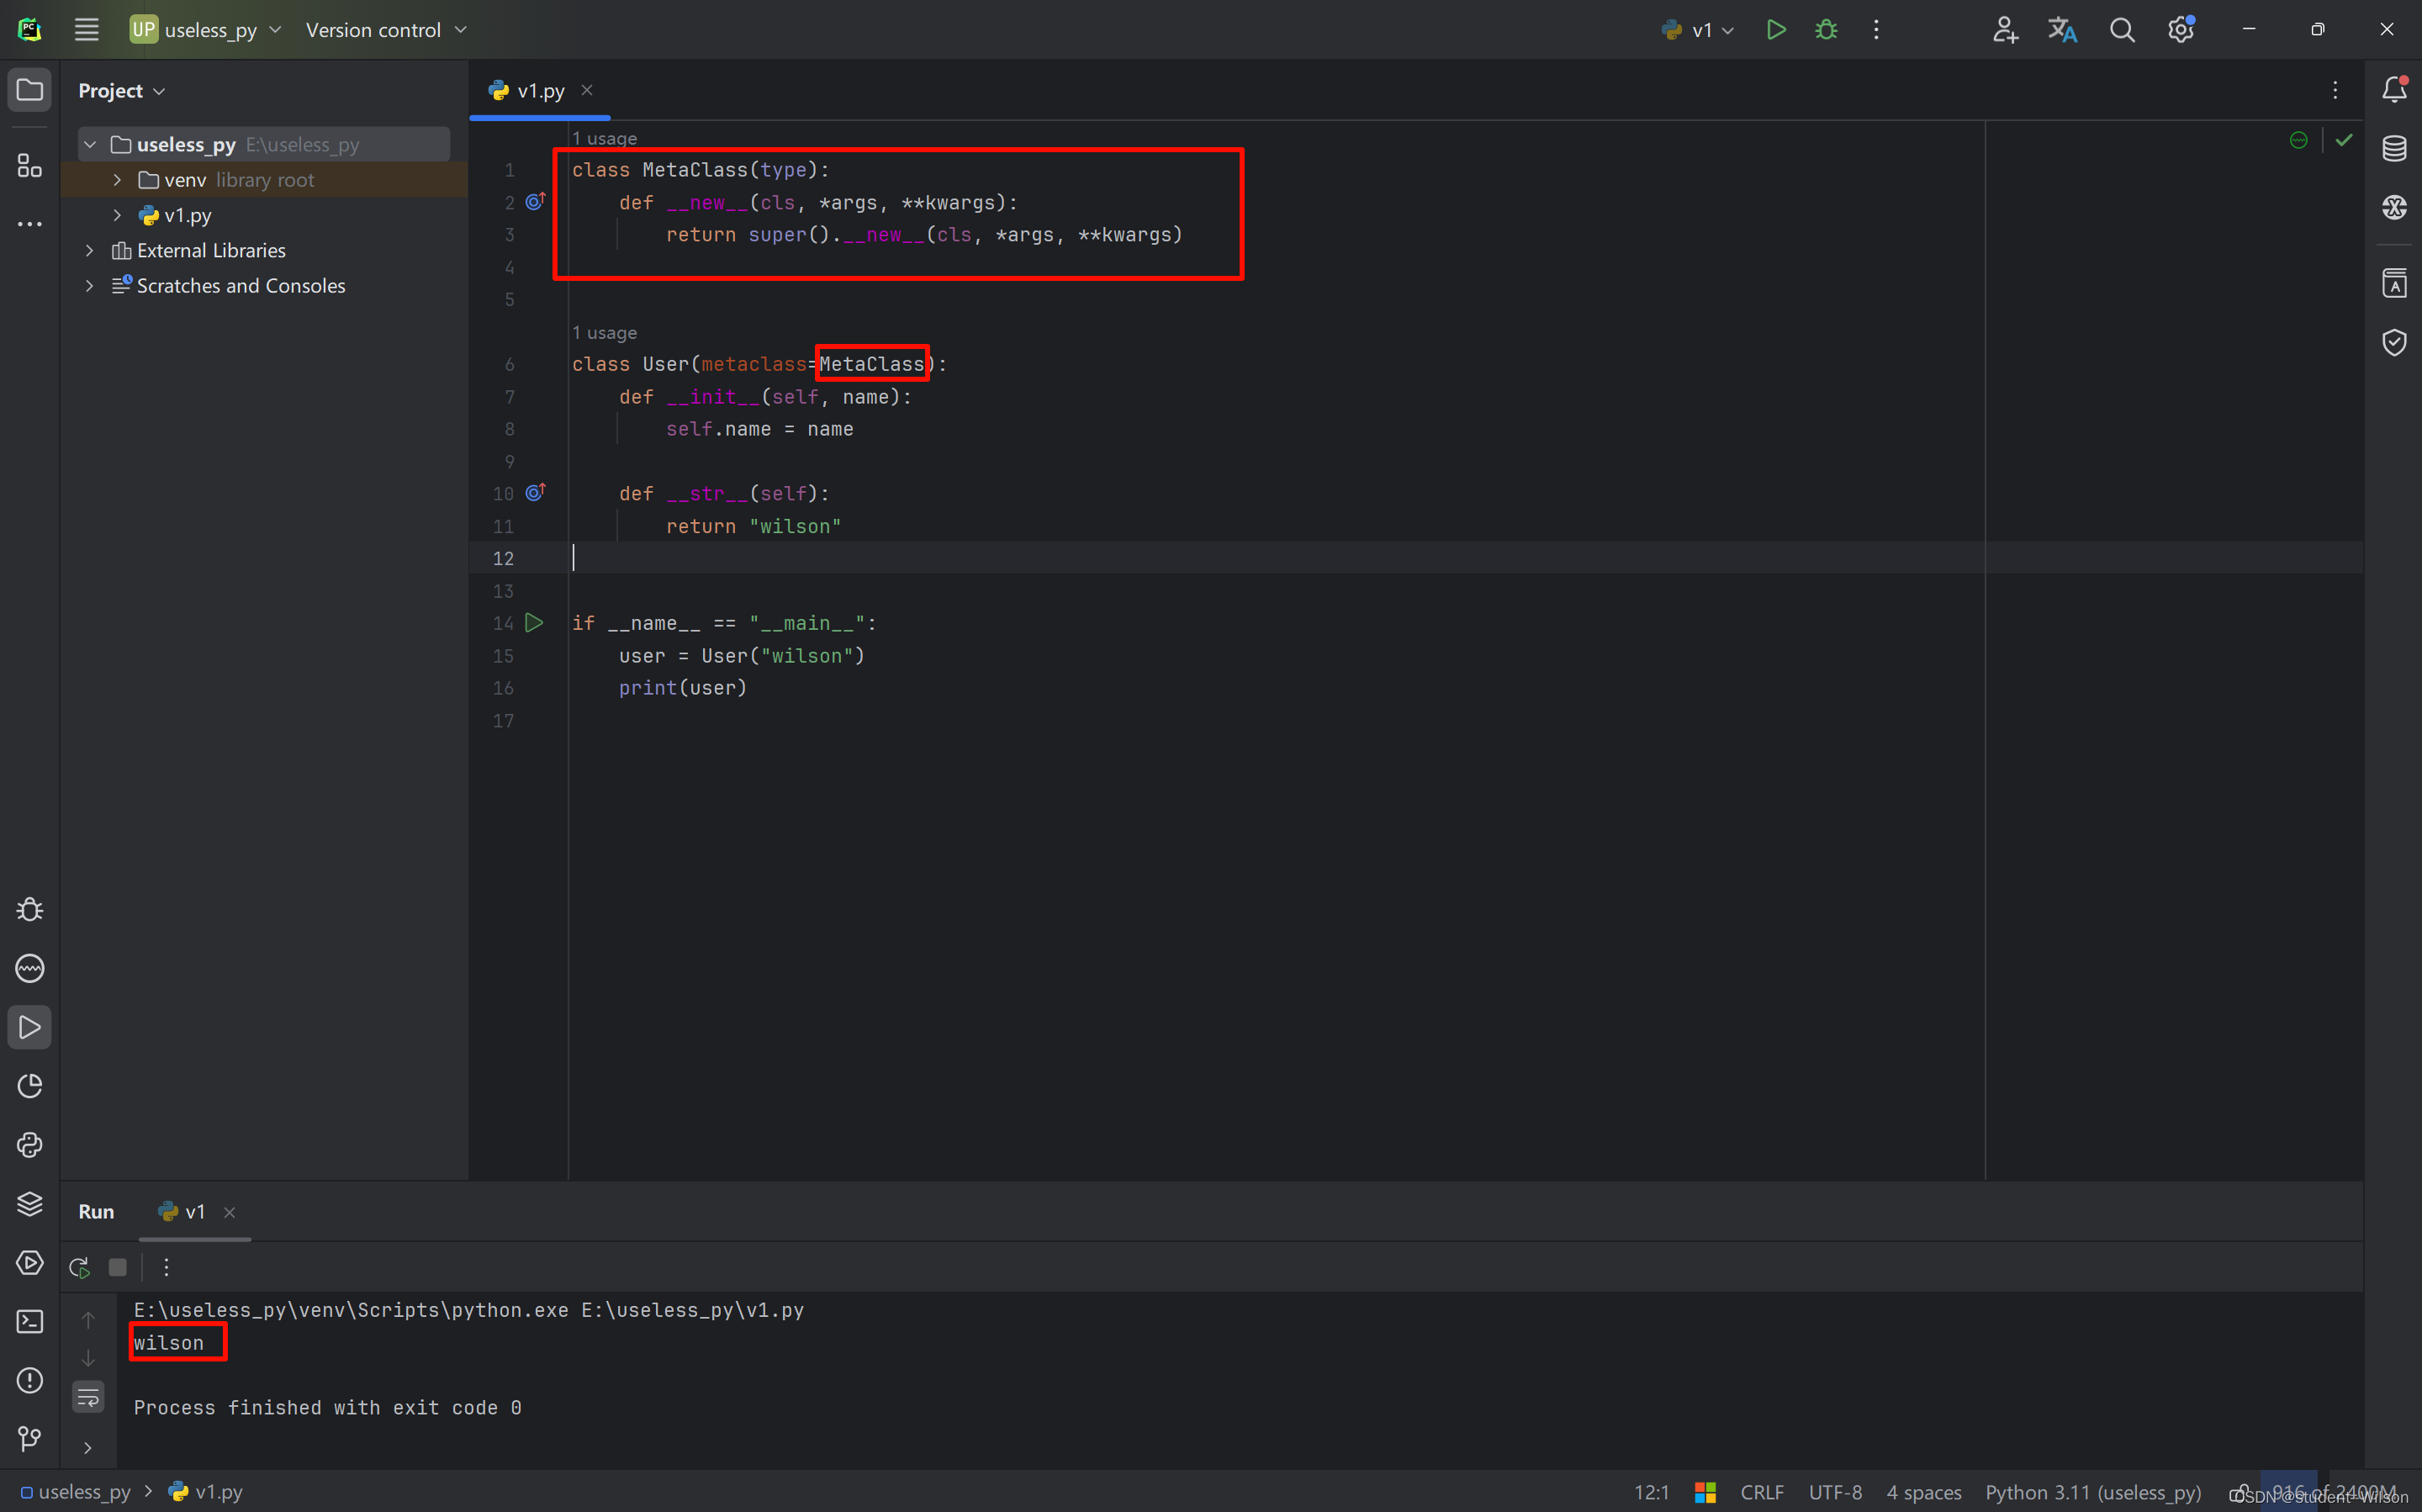Click 4 spaces indent setting
The image size is (2422, 1512).
click(1923, 1492)
